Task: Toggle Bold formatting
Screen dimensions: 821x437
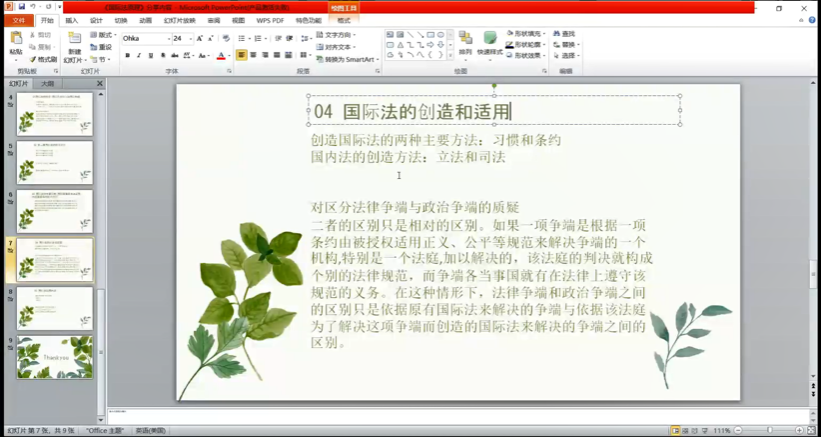Action: [127, 55]
